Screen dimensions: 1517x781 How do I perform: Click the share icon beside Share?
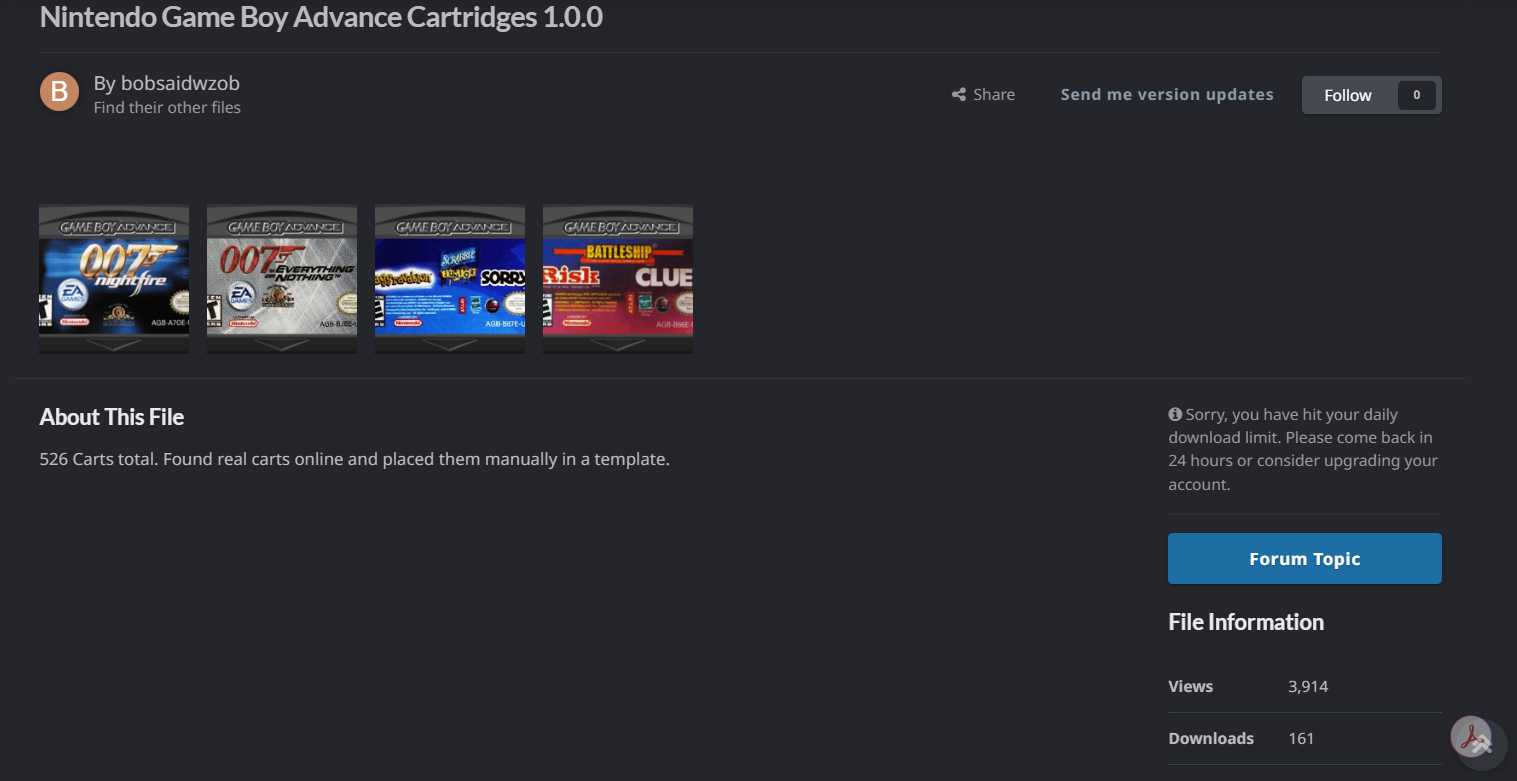pos(959,95)
